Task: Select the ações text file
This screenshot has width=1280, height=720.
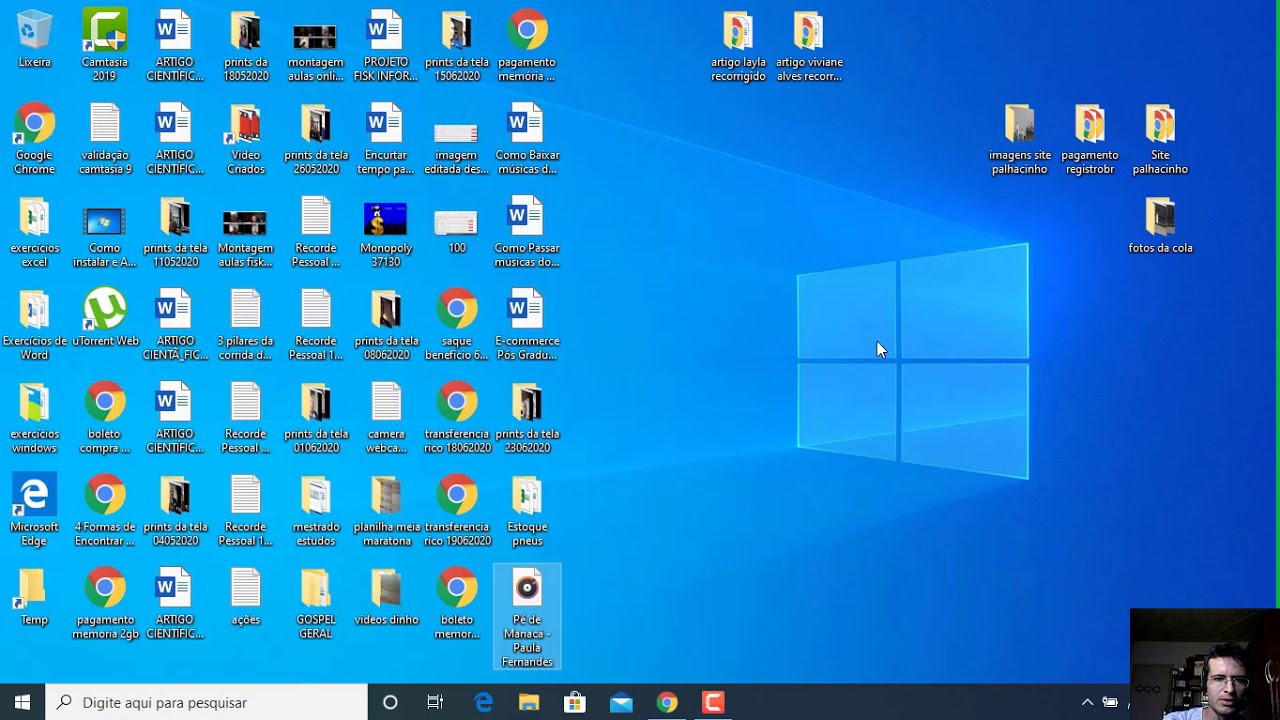Action: point(246,597)
